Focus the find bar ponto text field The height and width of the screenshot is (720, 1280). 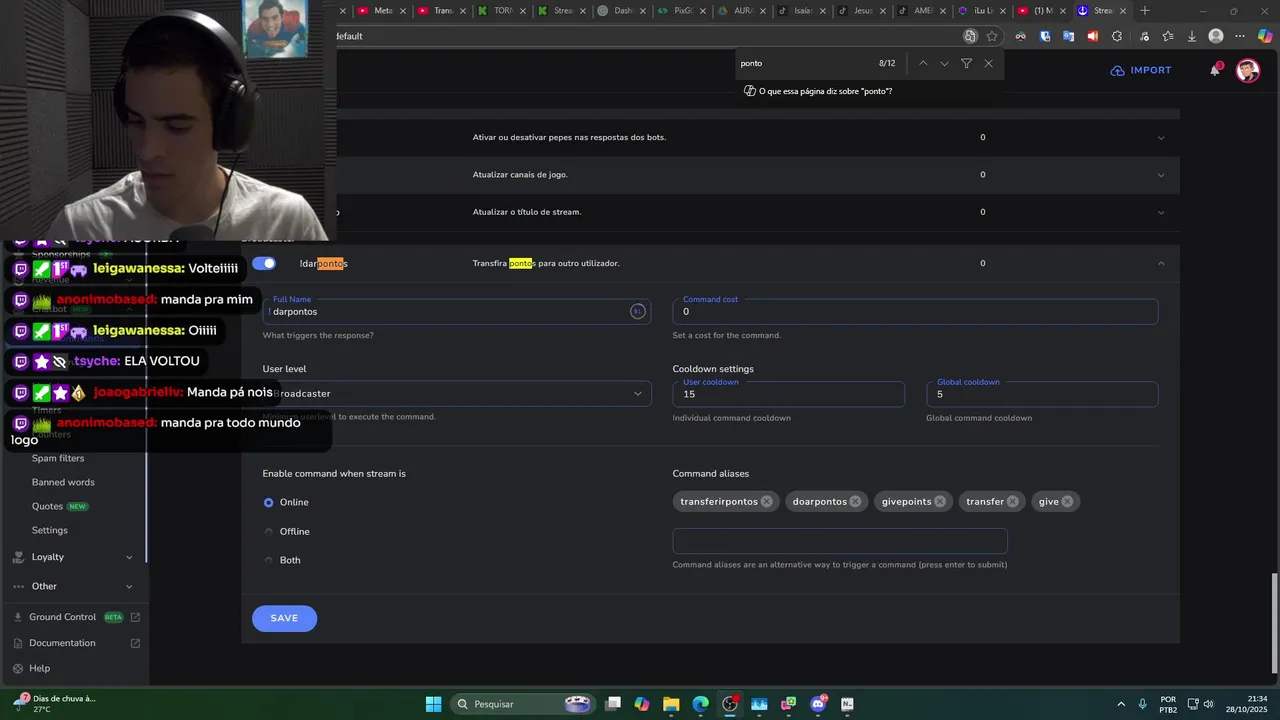805,63
